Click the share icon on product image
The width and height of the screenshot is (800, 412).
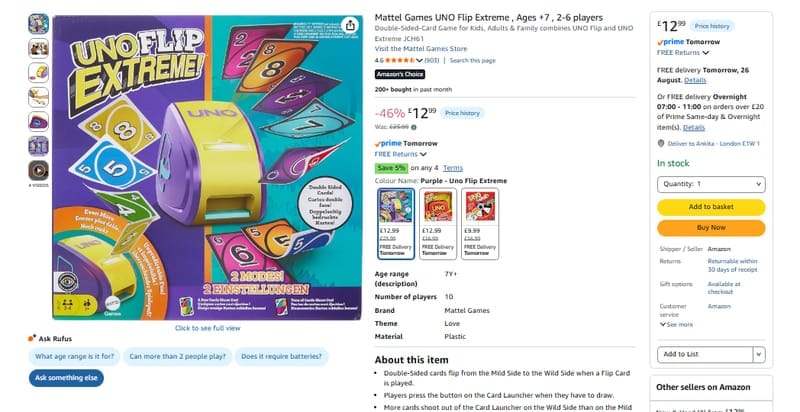(349, 25)
